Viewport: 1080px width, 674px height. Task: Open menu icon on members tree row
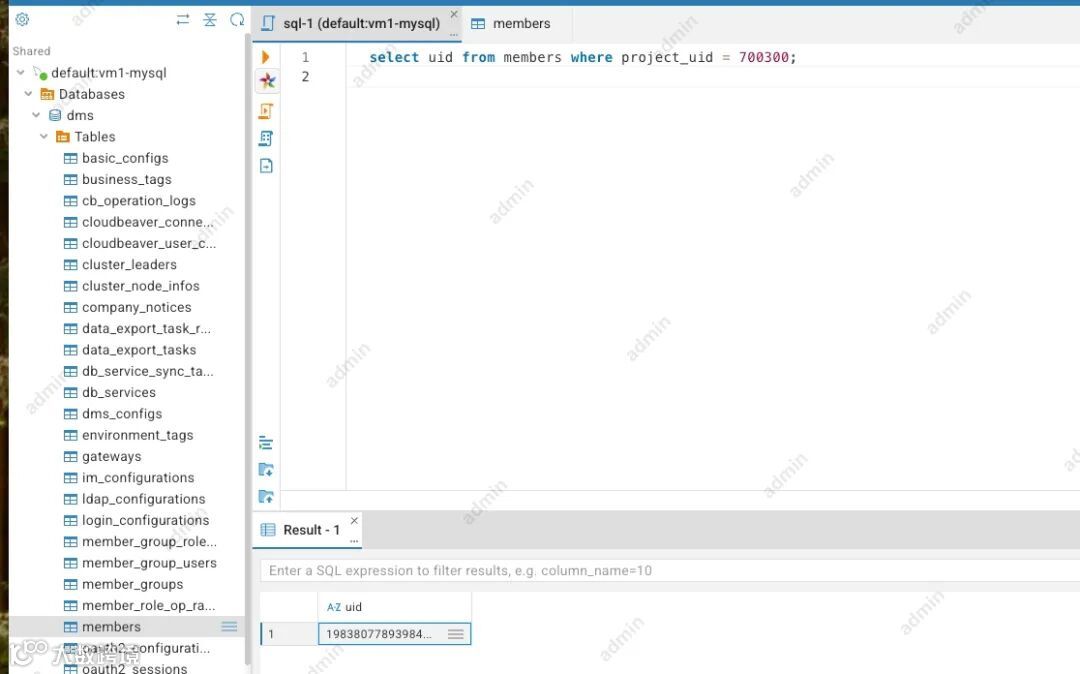229,626
